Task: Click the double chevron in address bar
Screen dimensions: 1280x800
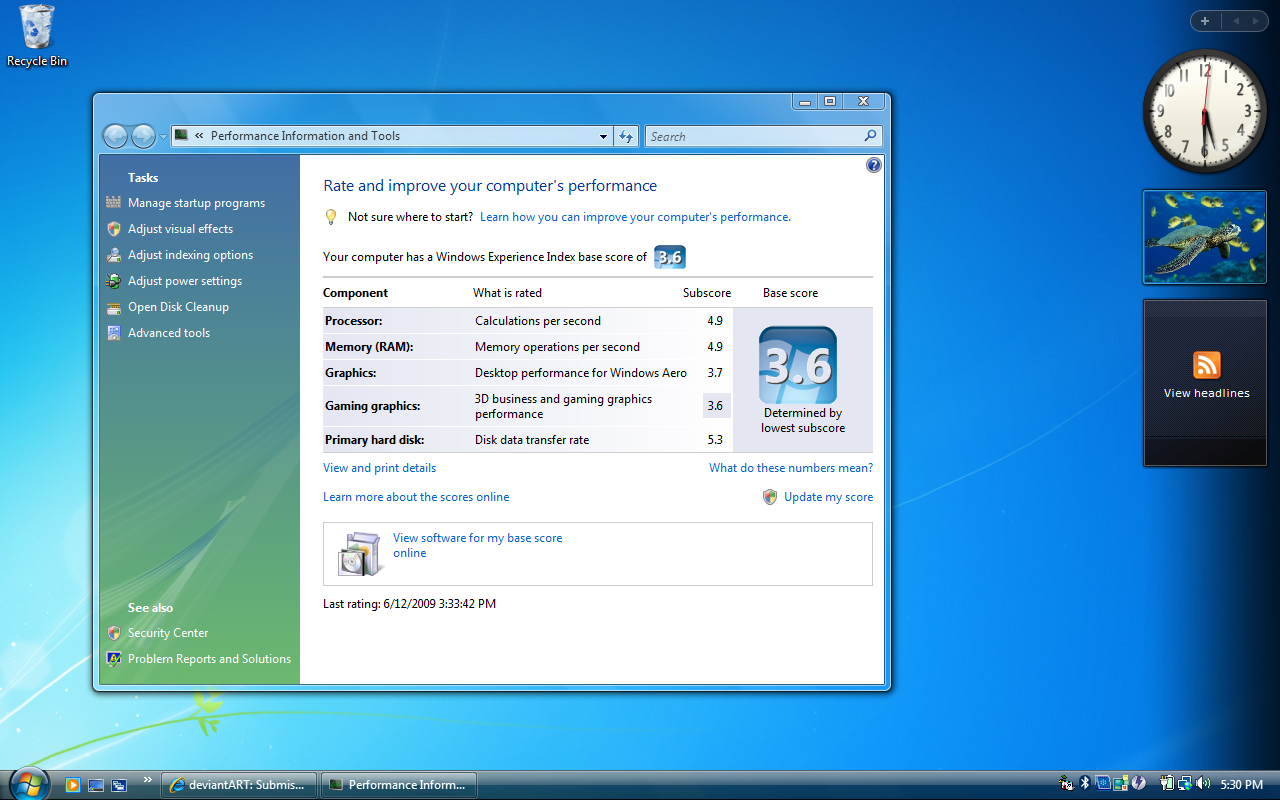Action: (x=200, y=136)
